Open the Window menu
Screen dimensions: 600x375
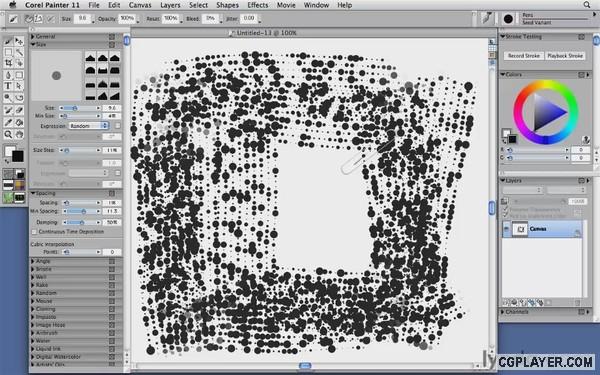pos(316,5)
